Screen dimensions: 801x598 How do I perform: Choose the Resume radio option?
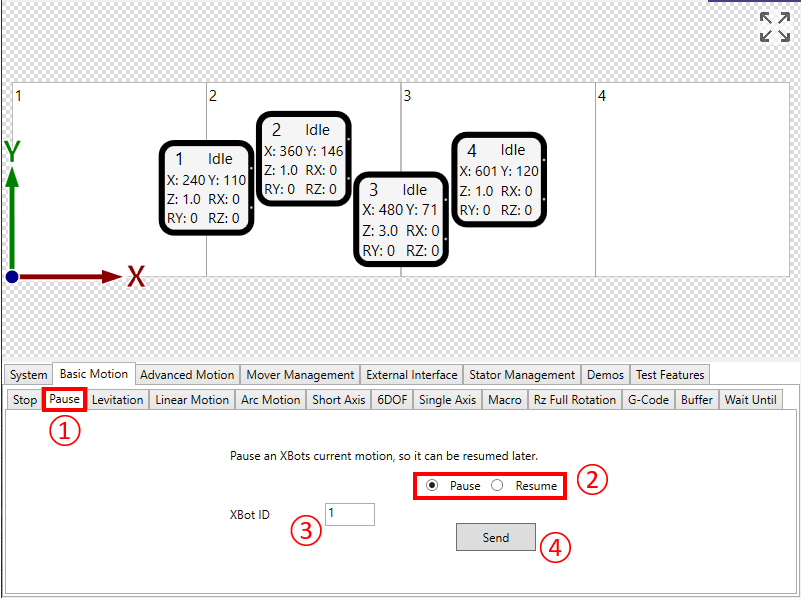(x=497, y=485)
